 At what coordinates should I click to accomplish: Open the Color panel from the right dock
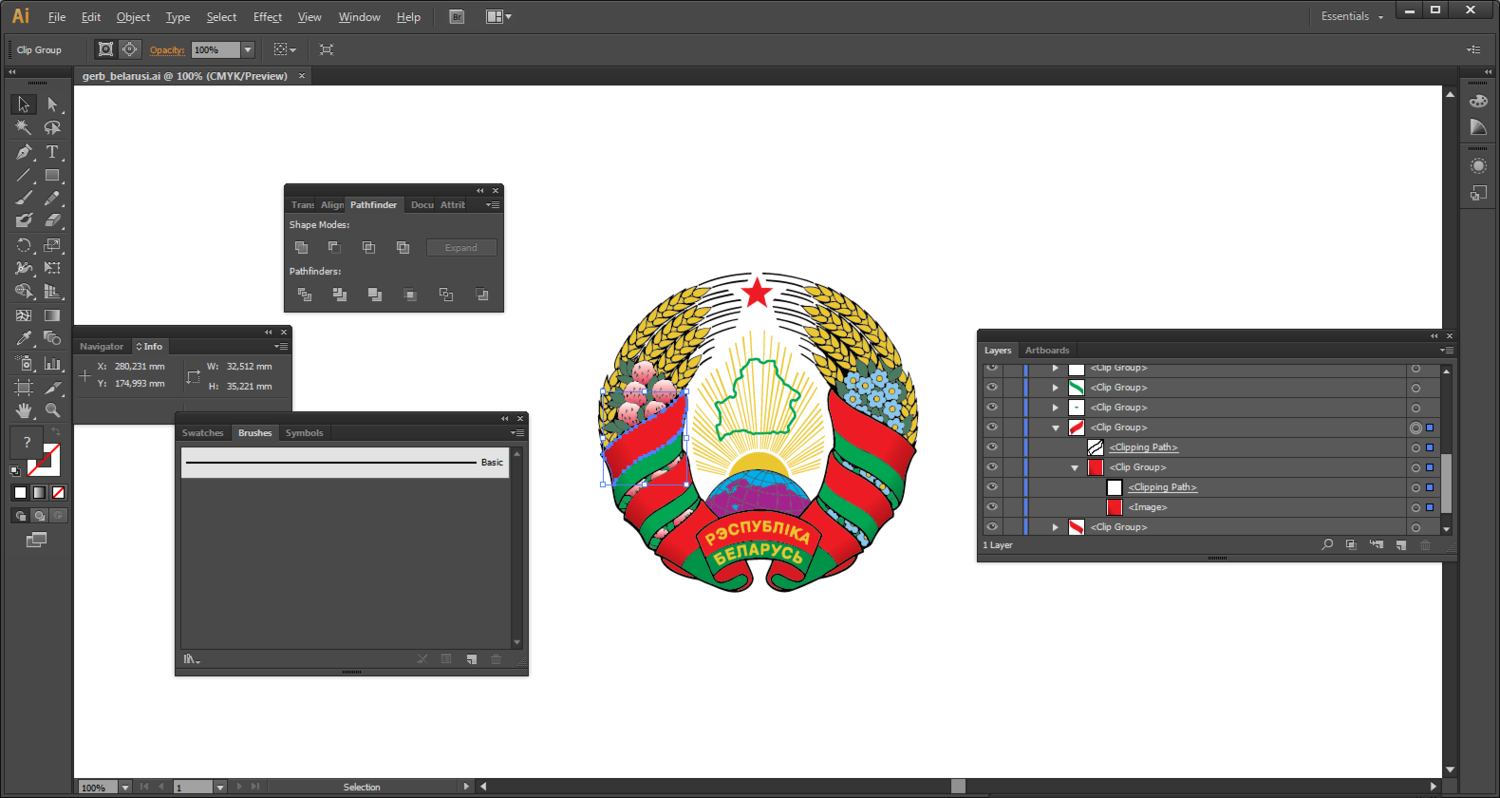click(x=1478, y=102)
